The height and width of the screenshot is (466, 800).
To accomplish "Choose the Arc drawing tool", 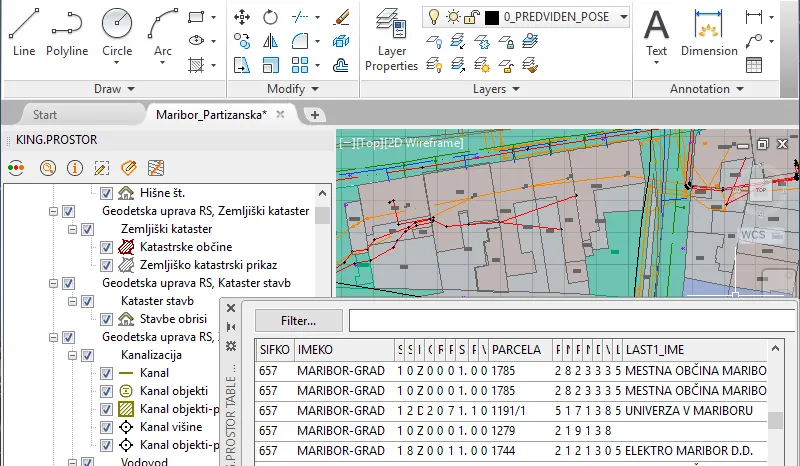I will 163,30.
